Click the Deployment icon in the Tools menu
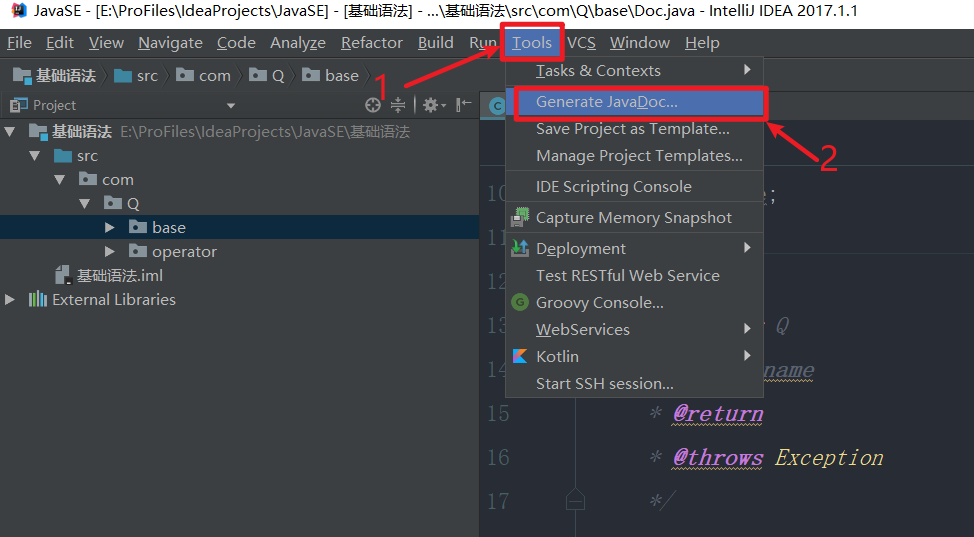The width and height of the screenshot is (974, 537). click(x=520, y=248)
